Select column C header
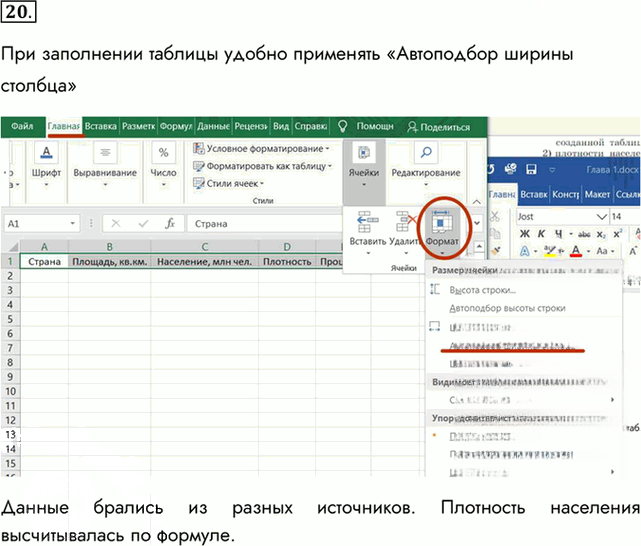The image size is (641, 546). point(204,247)
